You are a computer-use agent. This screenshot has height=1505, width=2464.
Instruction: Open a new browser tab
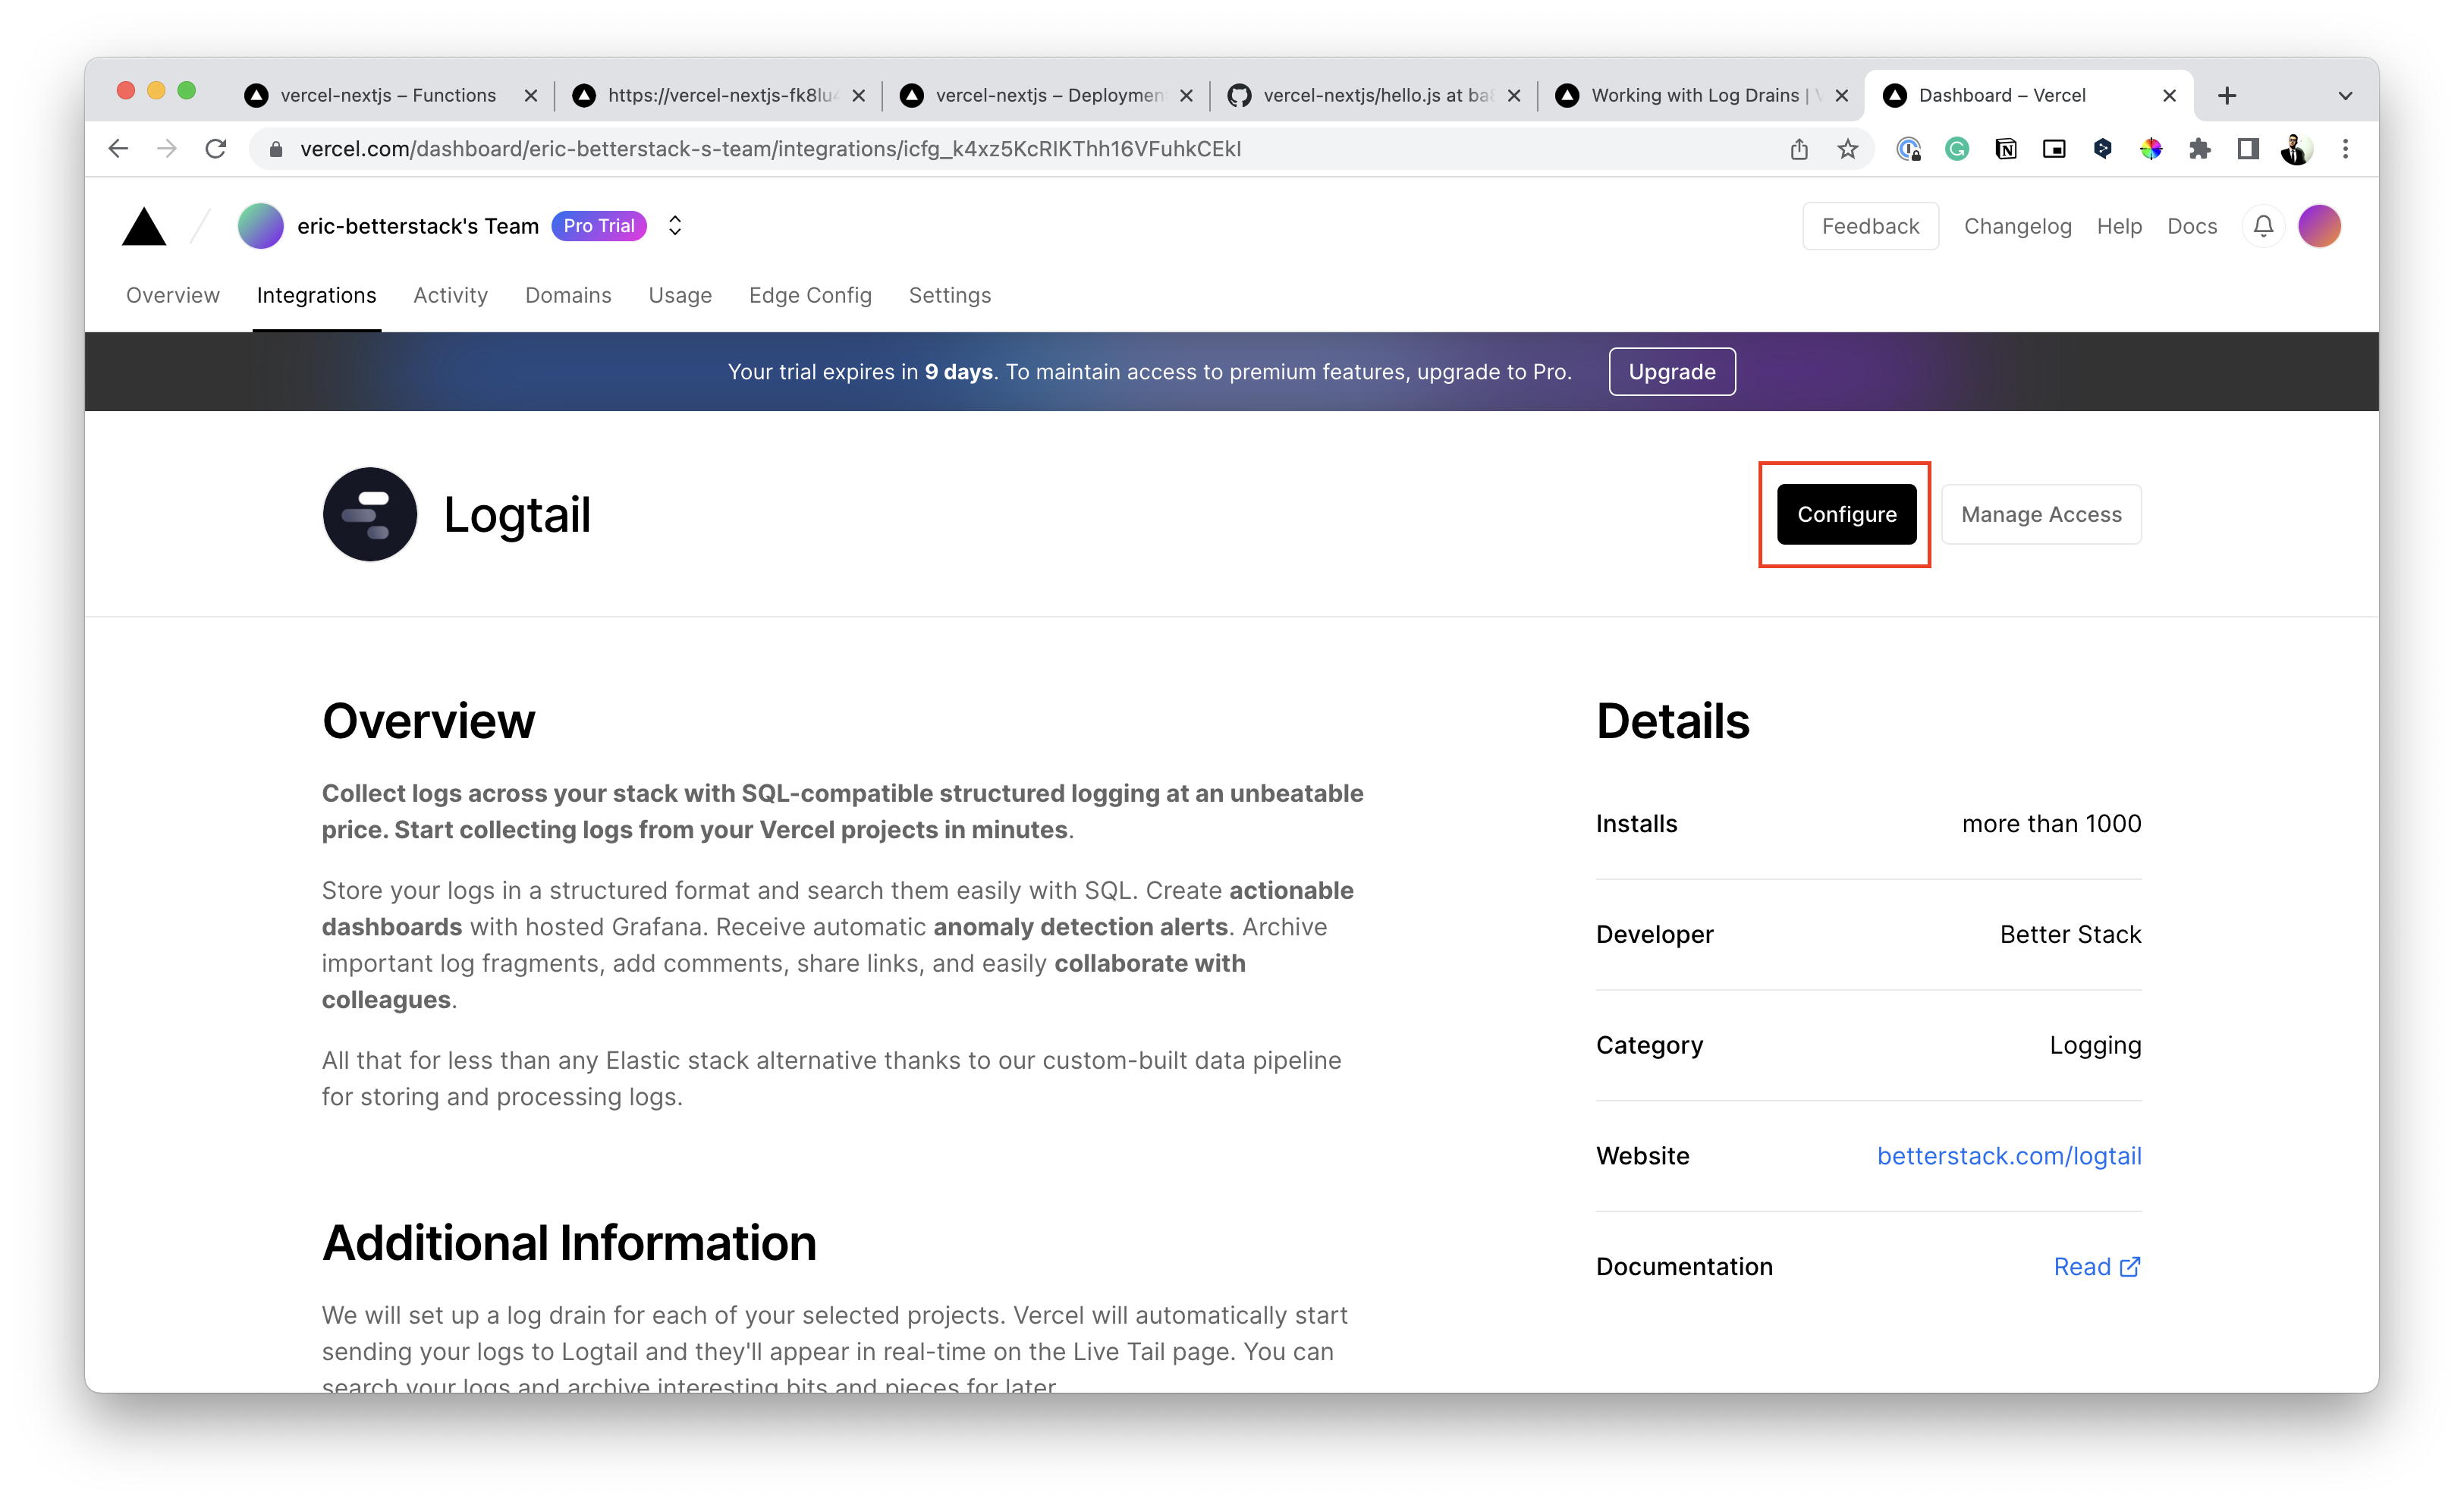[x=2227, y=96]
